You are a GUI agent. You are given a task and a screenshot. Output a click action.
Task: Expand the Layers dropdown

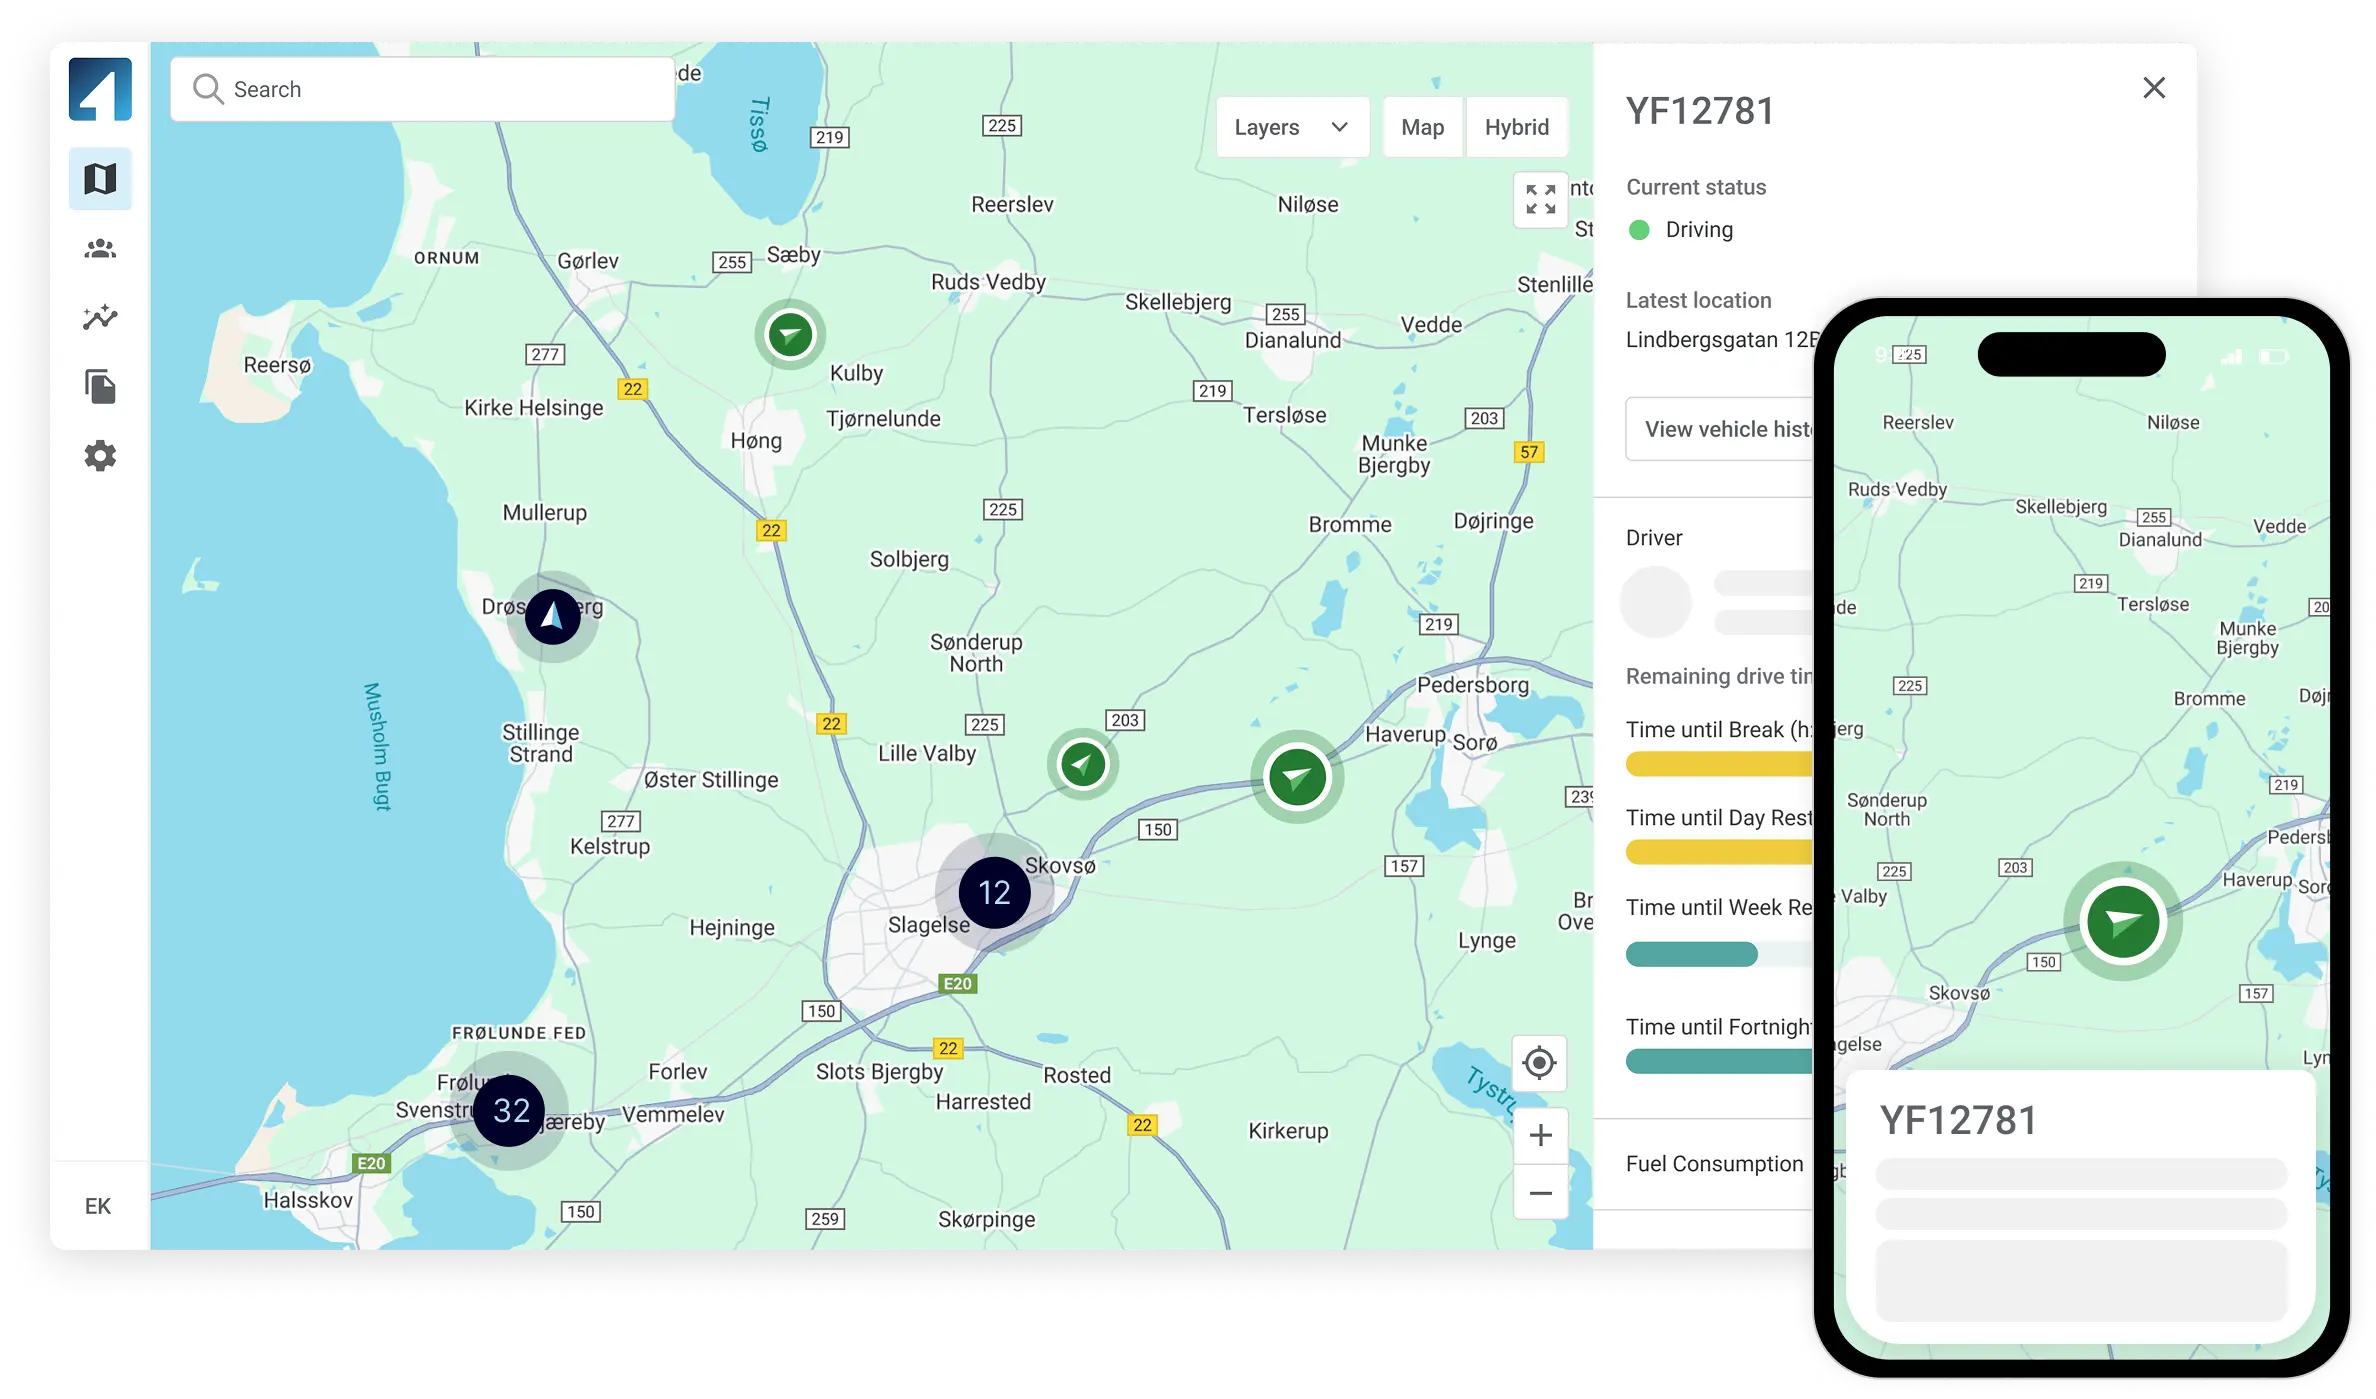pos(1292,127)
